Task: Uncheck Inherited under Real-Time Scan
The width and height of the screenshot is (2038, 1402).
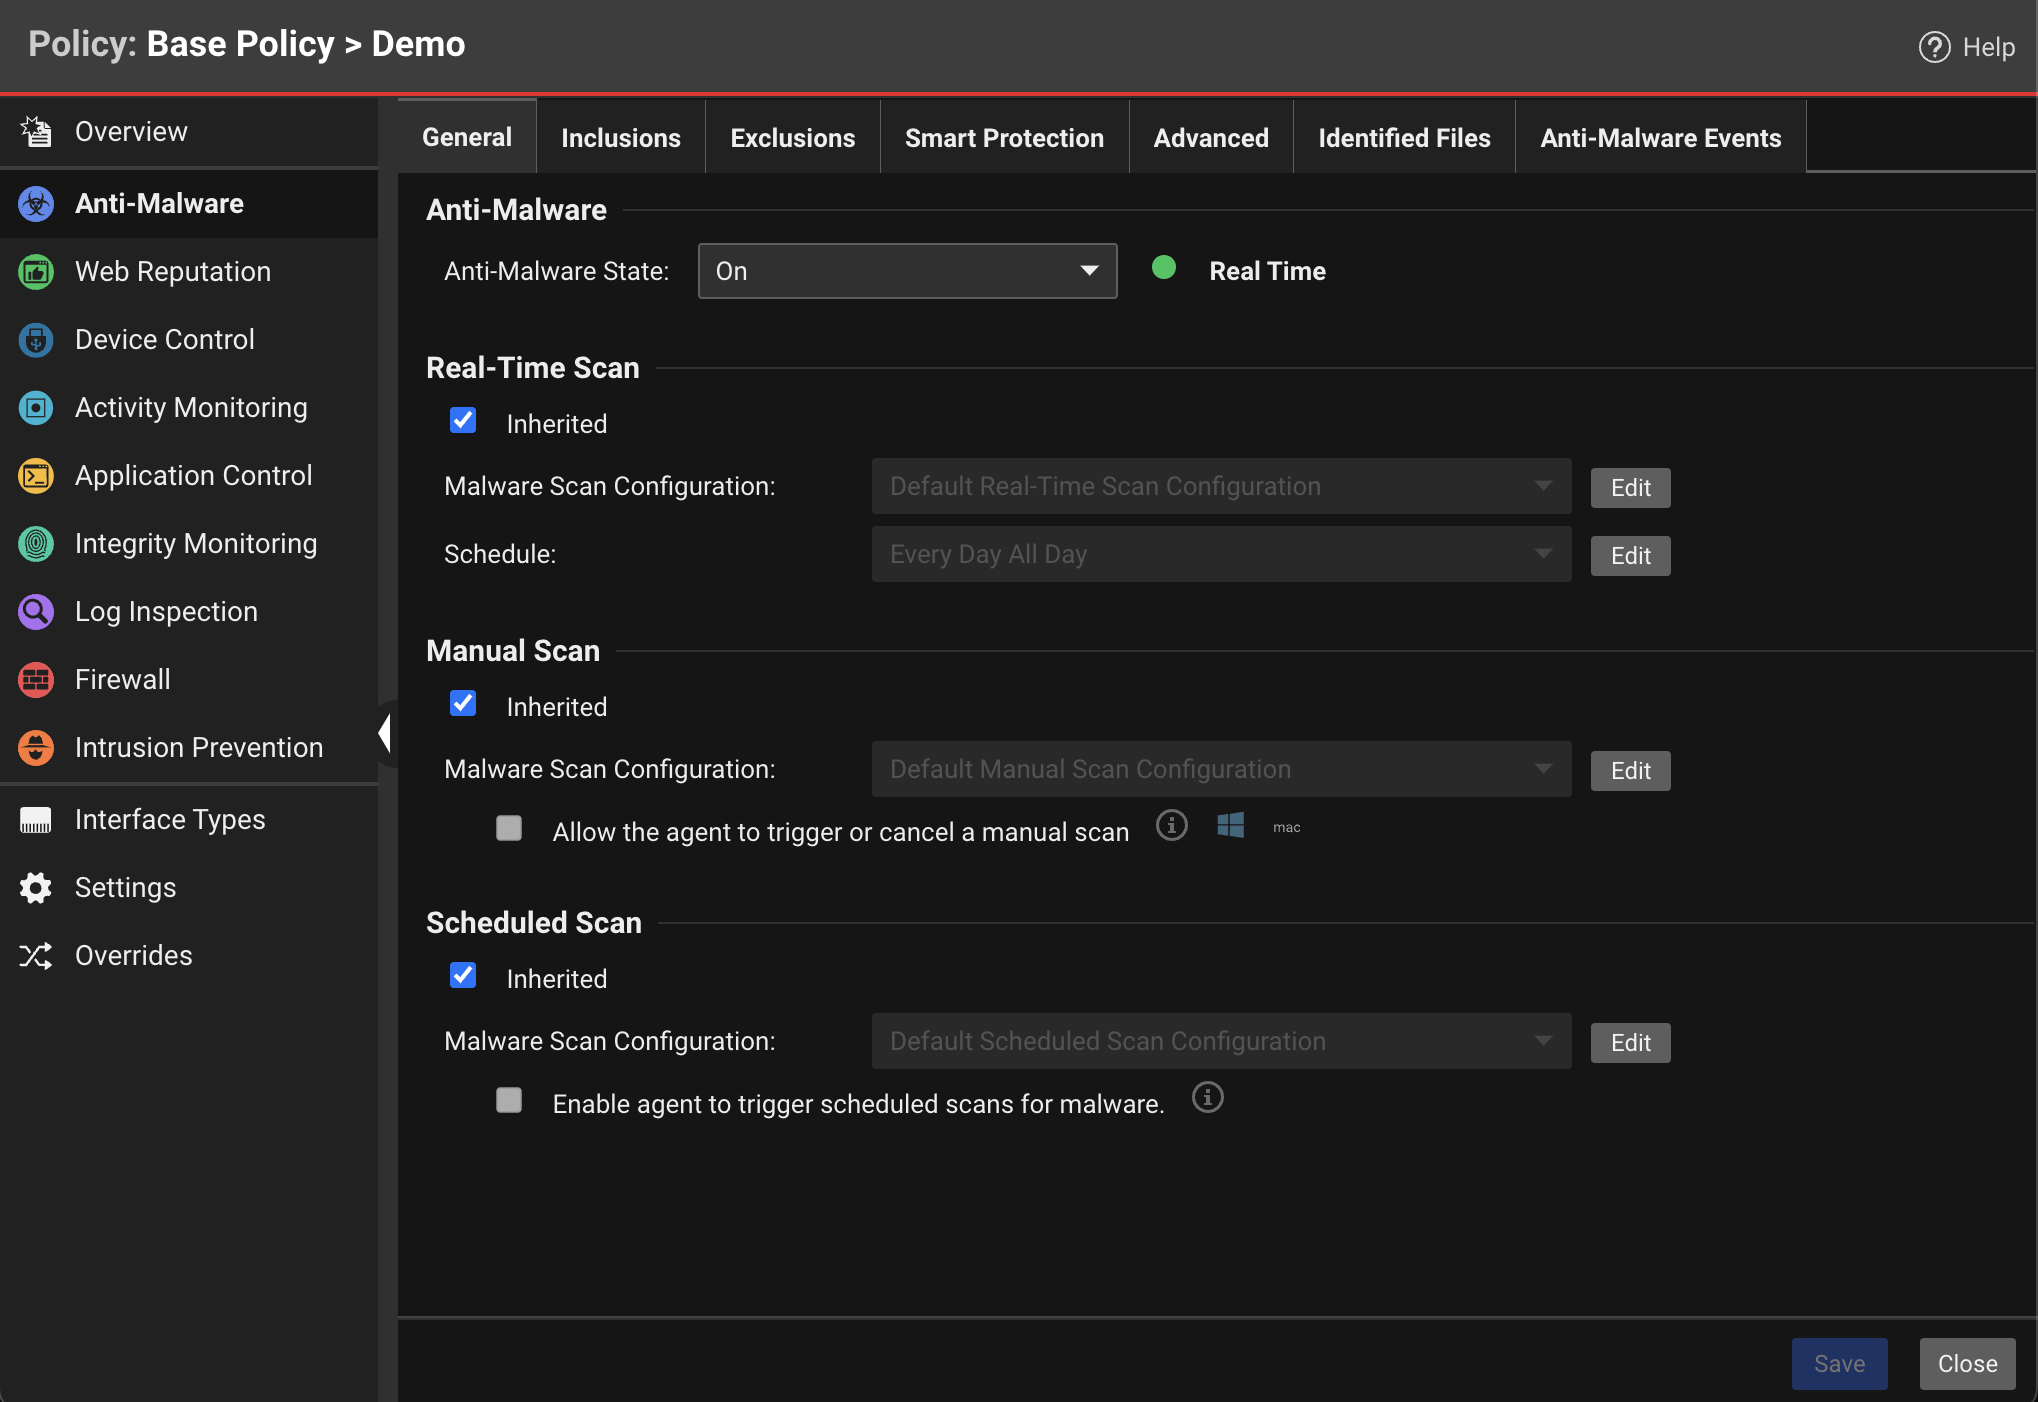Action: [462, 421]
